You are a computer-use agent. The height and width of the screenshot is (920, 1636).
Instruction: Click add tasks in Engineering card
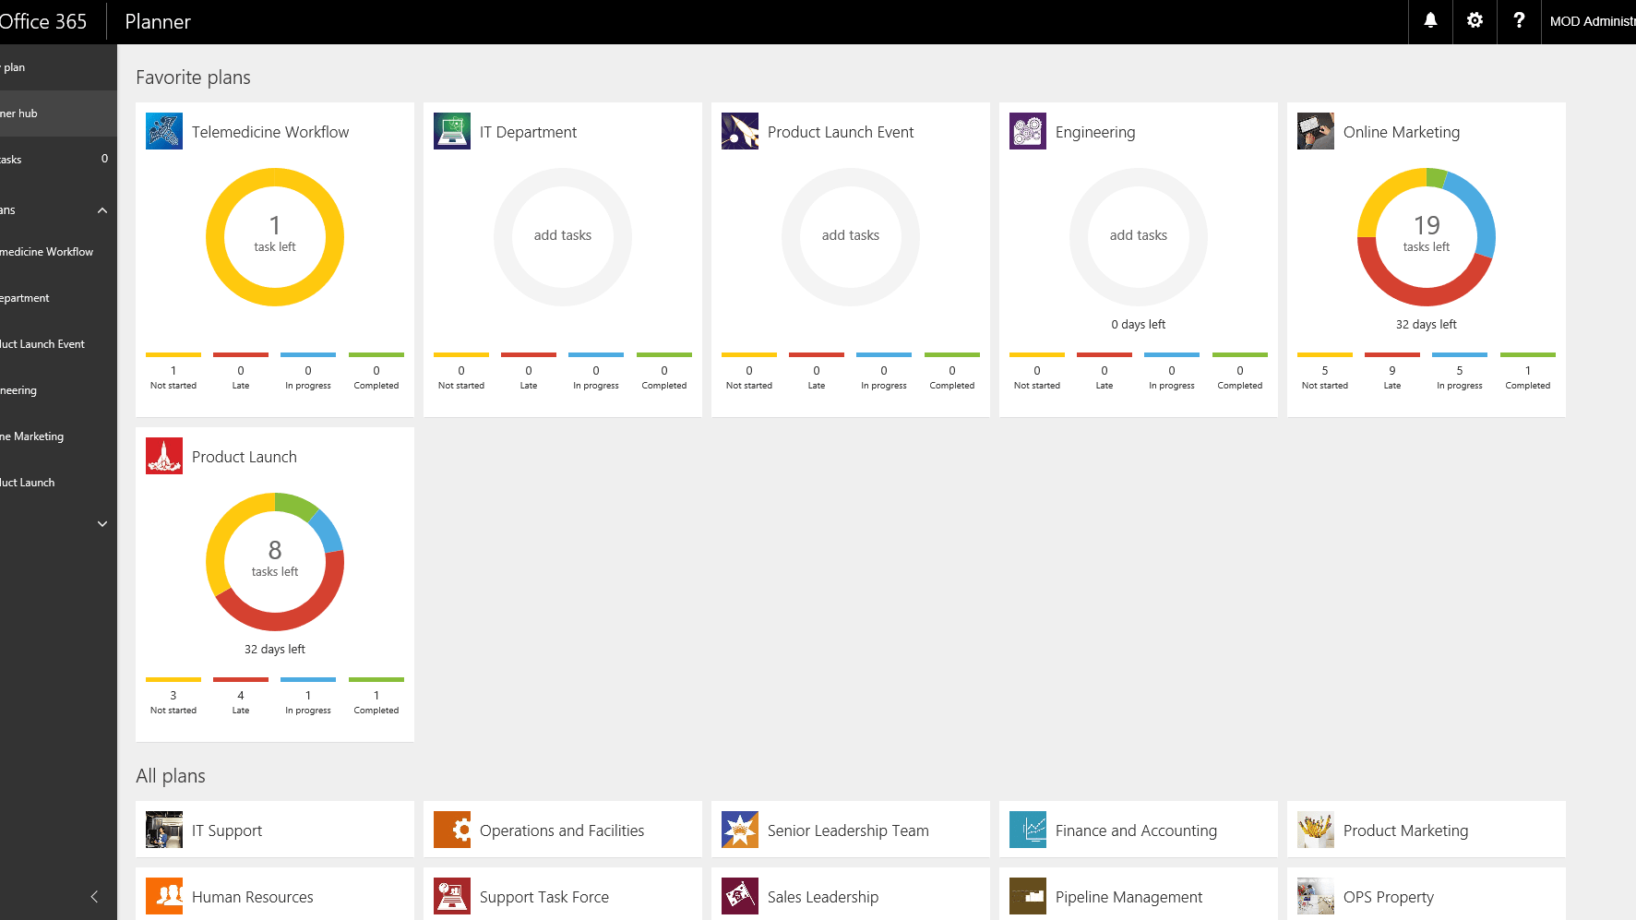coord(1139,236)
